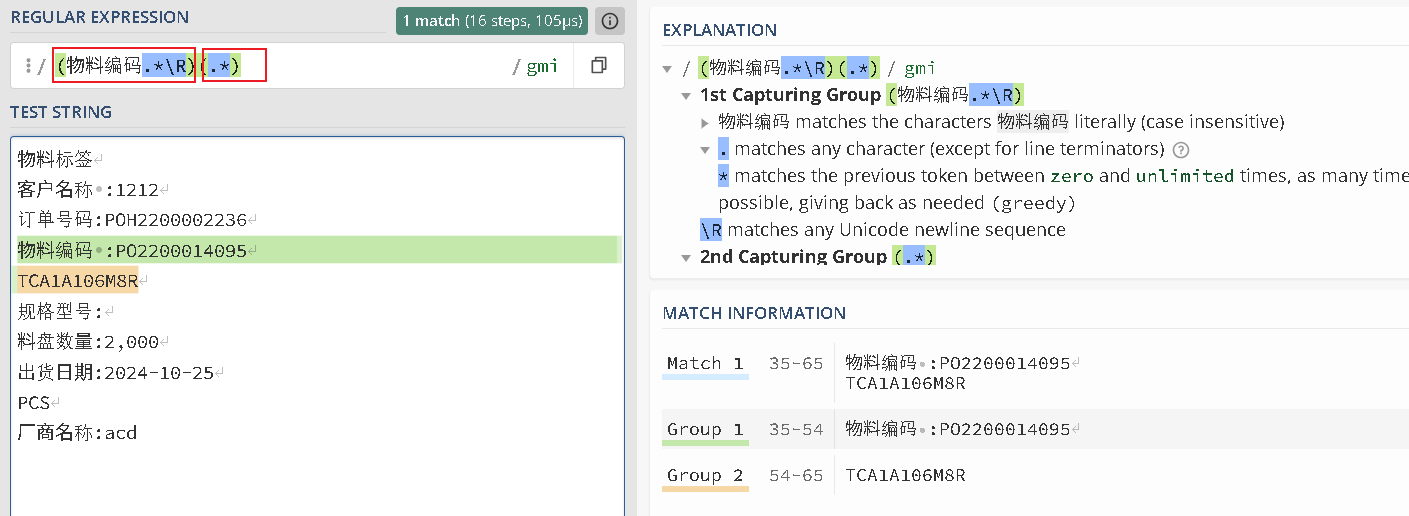This screenshot has width=1409, height=516.
Task: Click the '1 match (16 steps, 105µs)' badge
Action: [x=491, y=20]
